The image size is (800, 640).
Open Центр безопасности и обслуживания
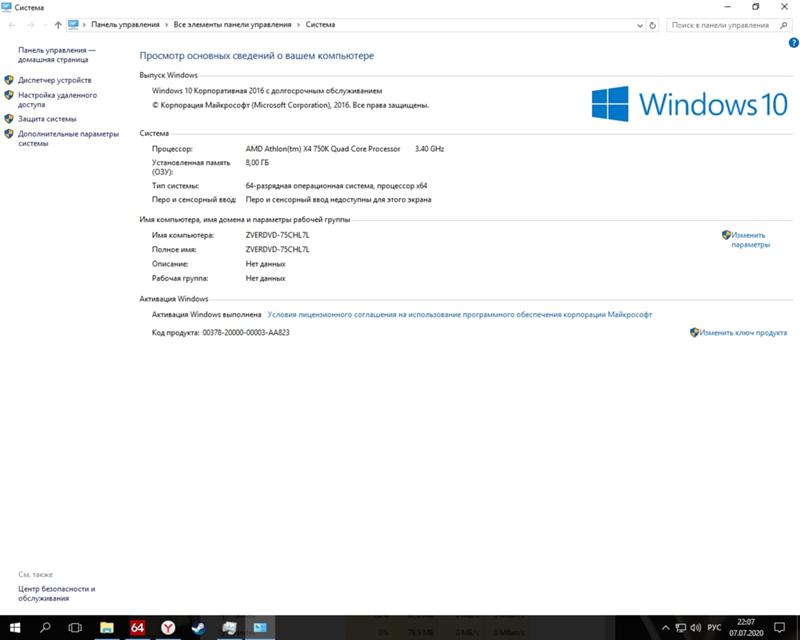[57, 594]
